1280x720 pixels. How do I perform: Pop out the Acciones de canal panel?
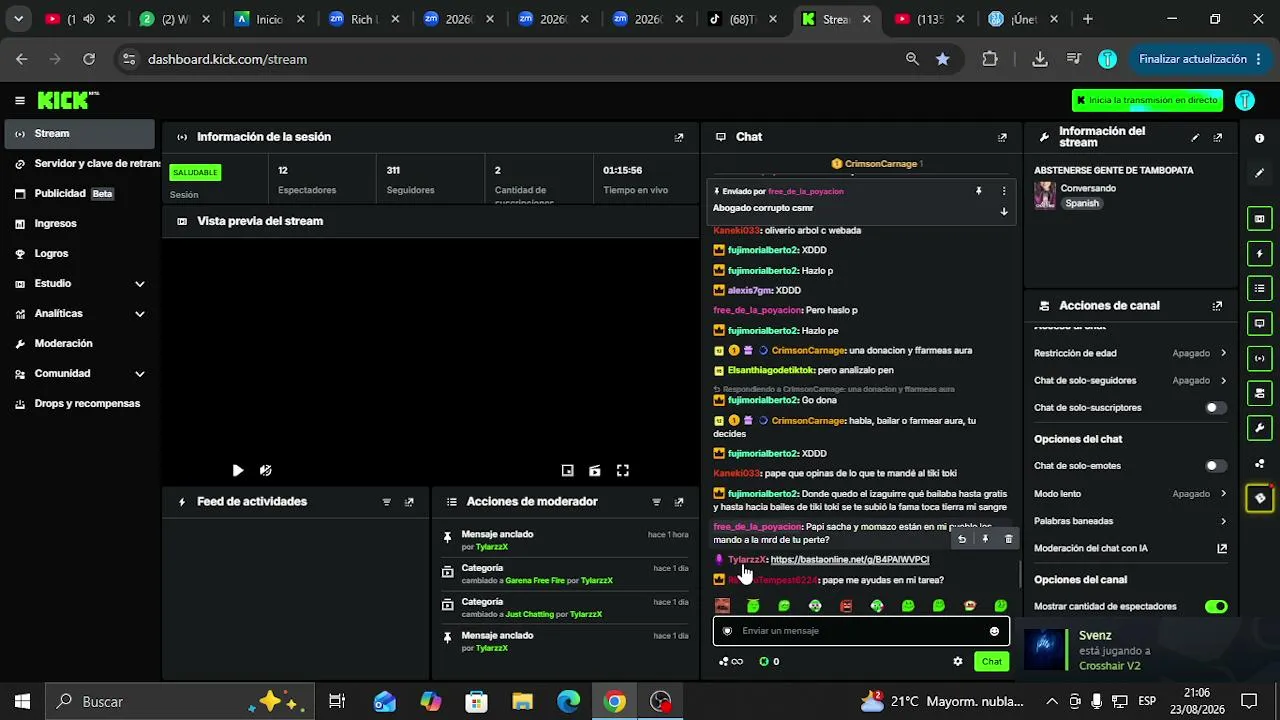point(1217,306)
